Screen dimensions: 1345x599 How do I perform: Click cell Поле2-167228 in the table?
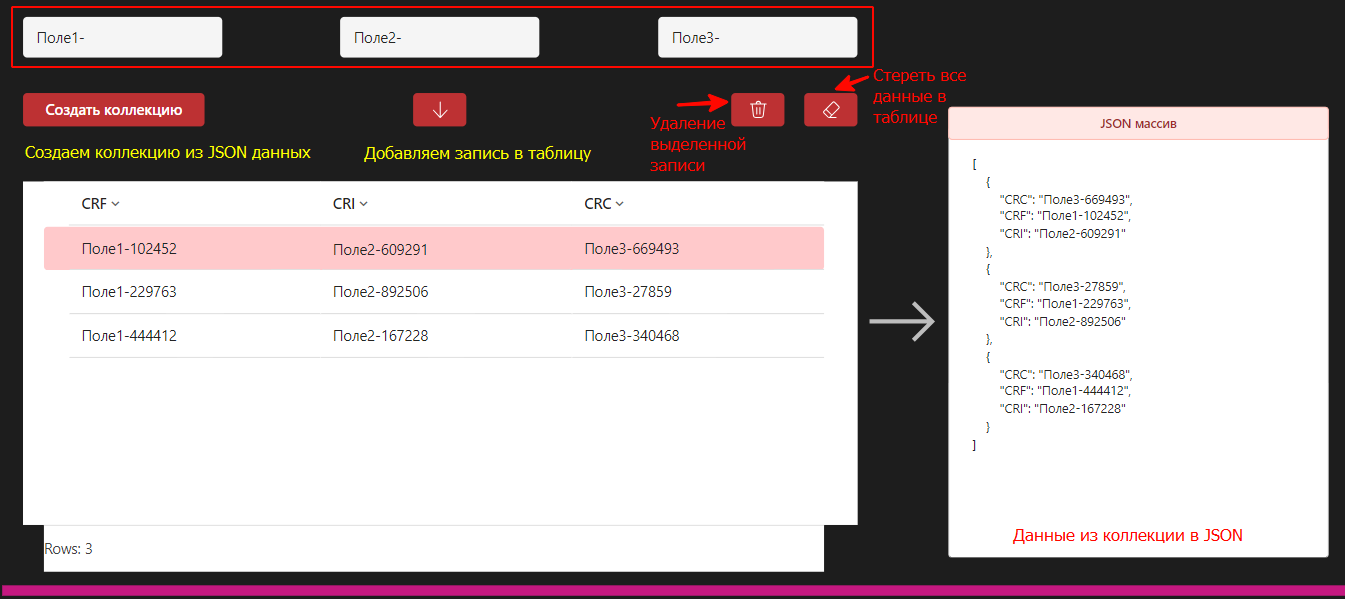click(380, 336)
